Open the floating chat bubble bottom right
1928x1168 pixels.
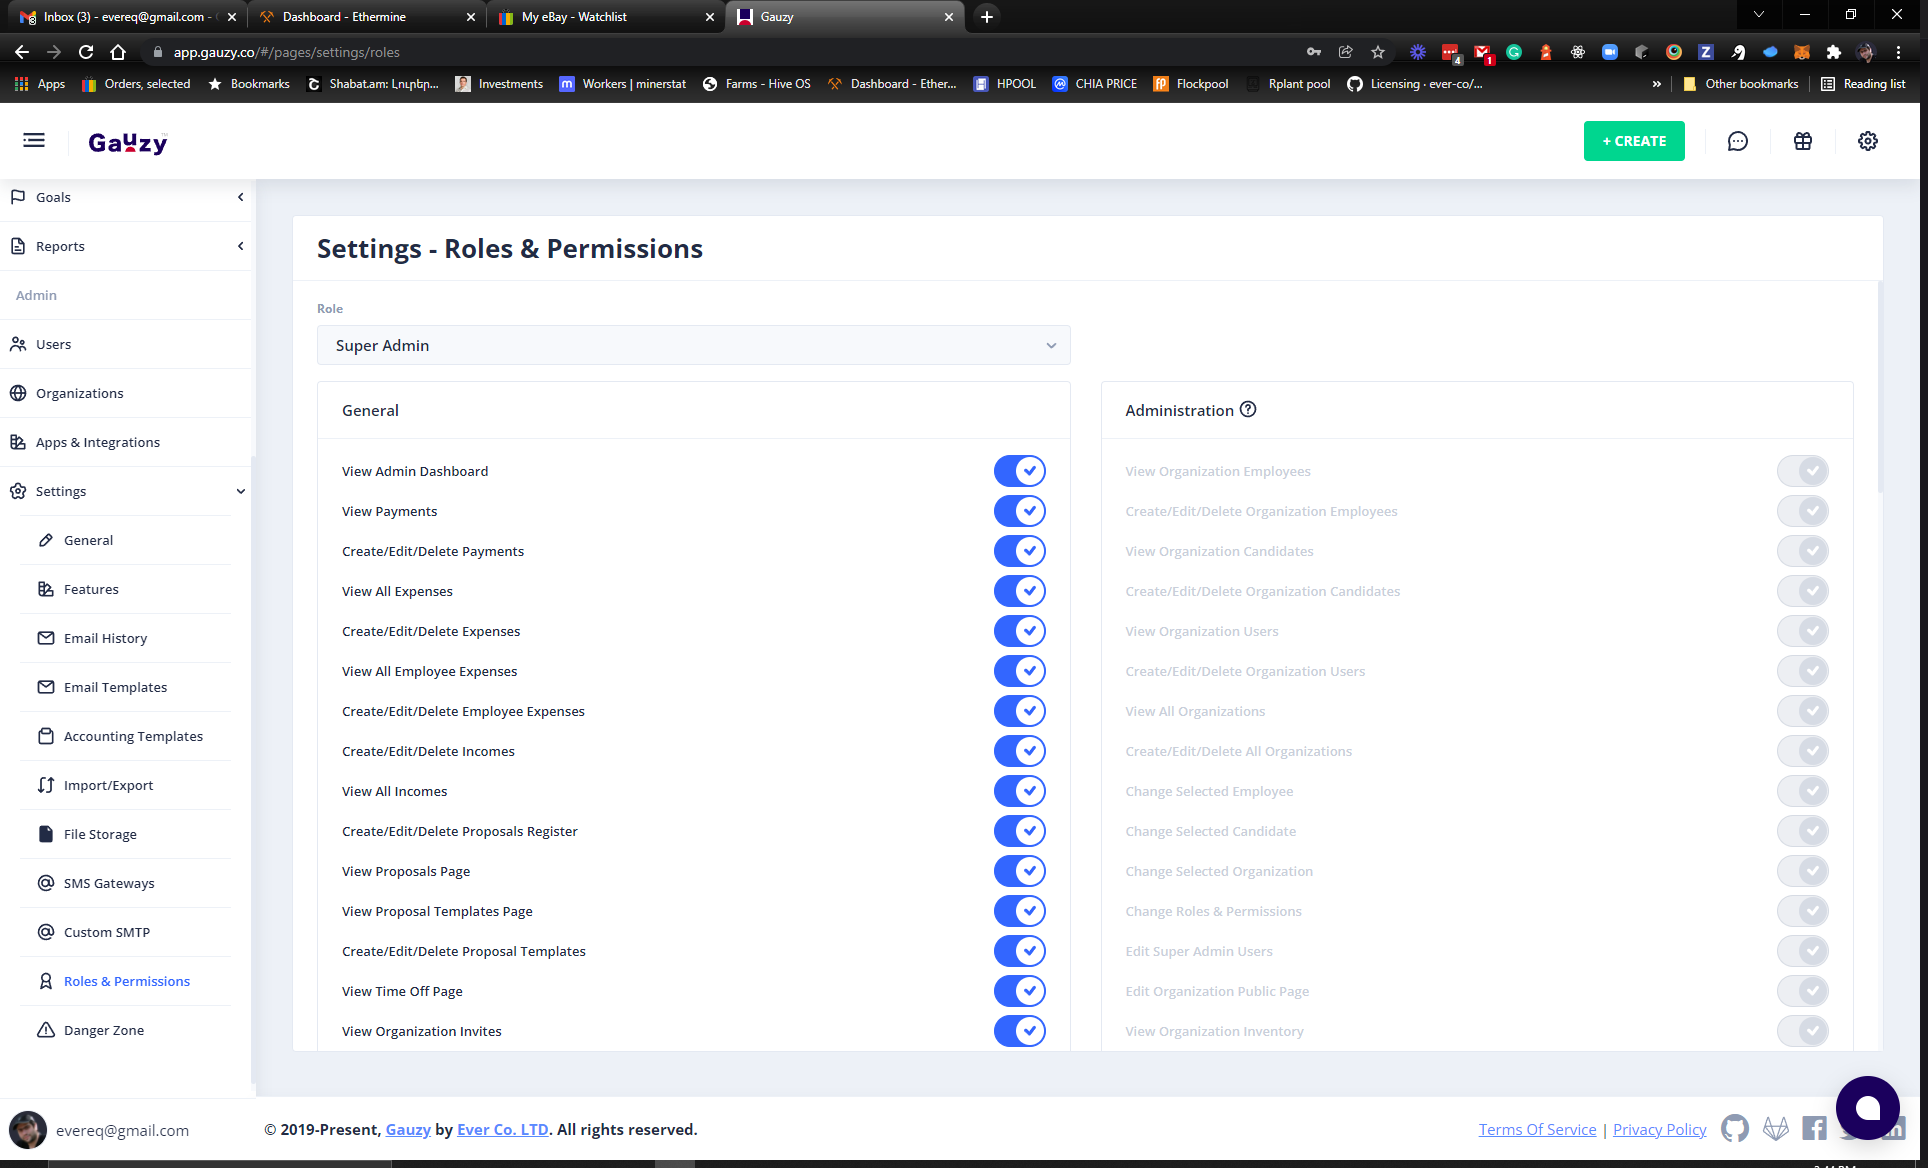pos(1867,1108)
